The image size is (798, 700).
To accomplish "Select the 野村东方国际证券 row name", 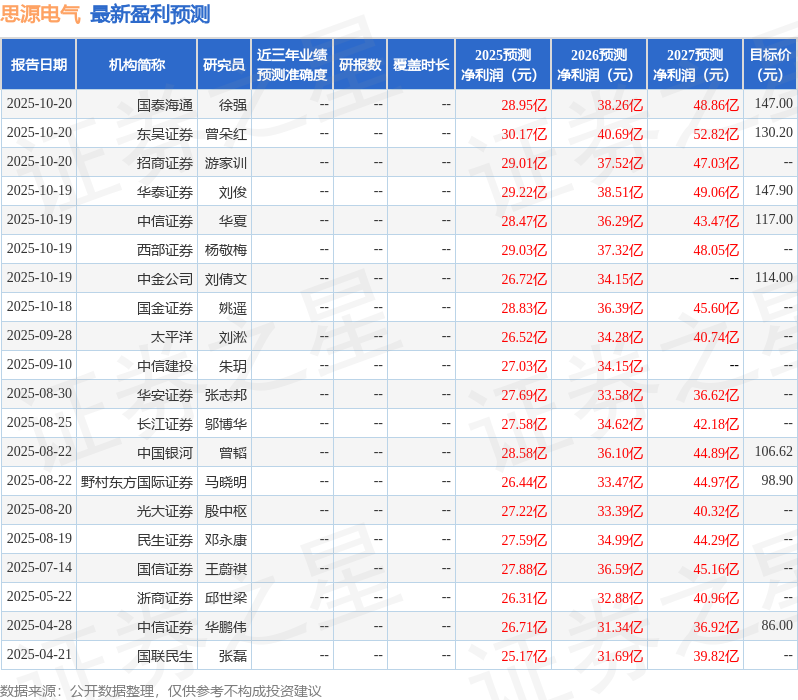I will [137, 482].
